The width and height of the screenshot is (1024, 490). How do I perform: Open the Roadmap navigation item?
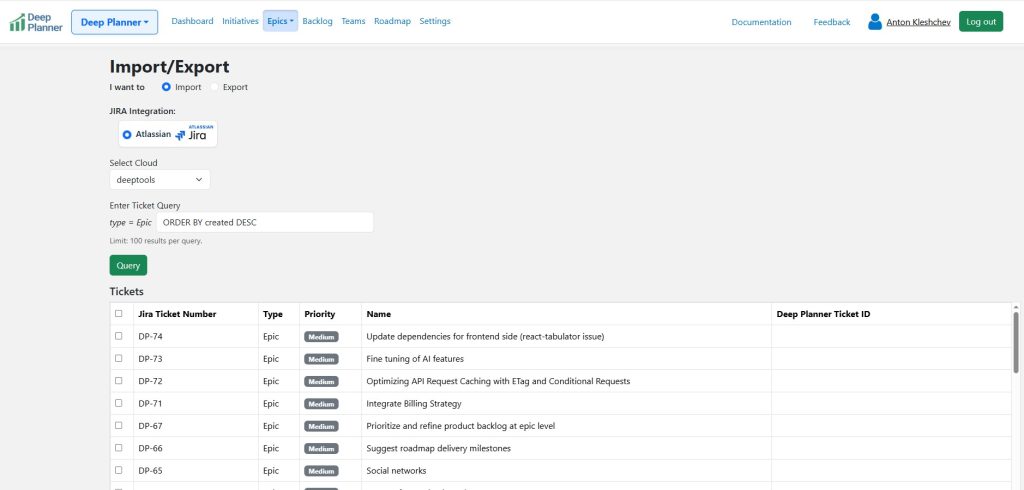point(392,21)
